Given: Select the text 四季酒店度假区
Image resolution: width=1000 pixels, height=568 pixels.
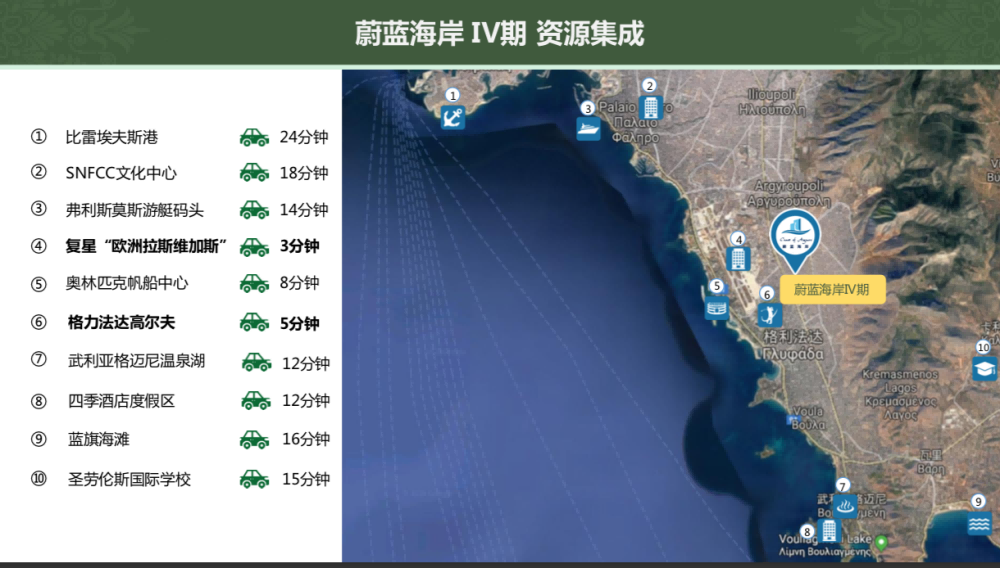Looking at the screenshot, I should pos(121,401).
